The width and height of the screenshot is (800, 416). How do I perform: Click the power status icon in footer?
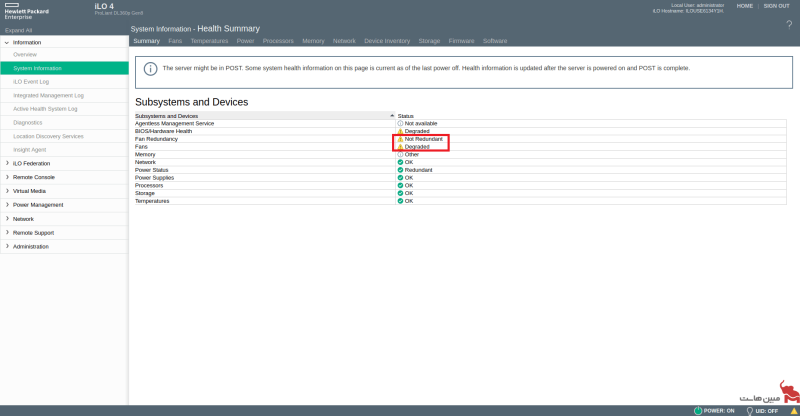698,410
